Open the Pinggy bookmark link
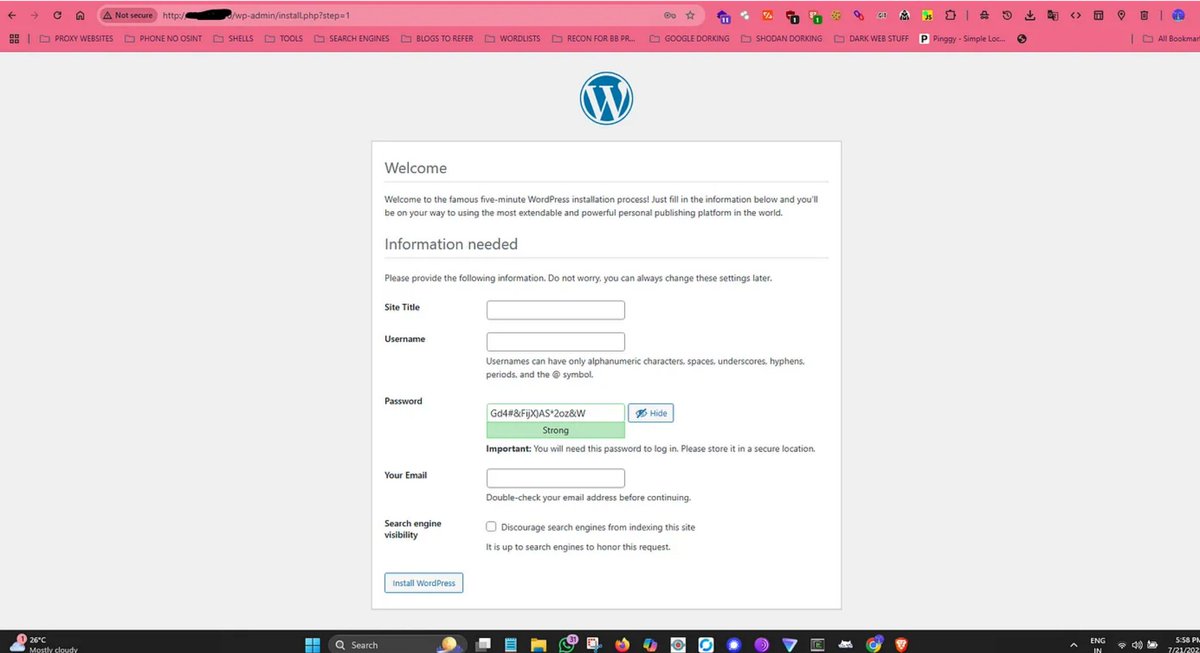Image resolution: width=1200 pixels, height=653 pixels. point(962,39)
